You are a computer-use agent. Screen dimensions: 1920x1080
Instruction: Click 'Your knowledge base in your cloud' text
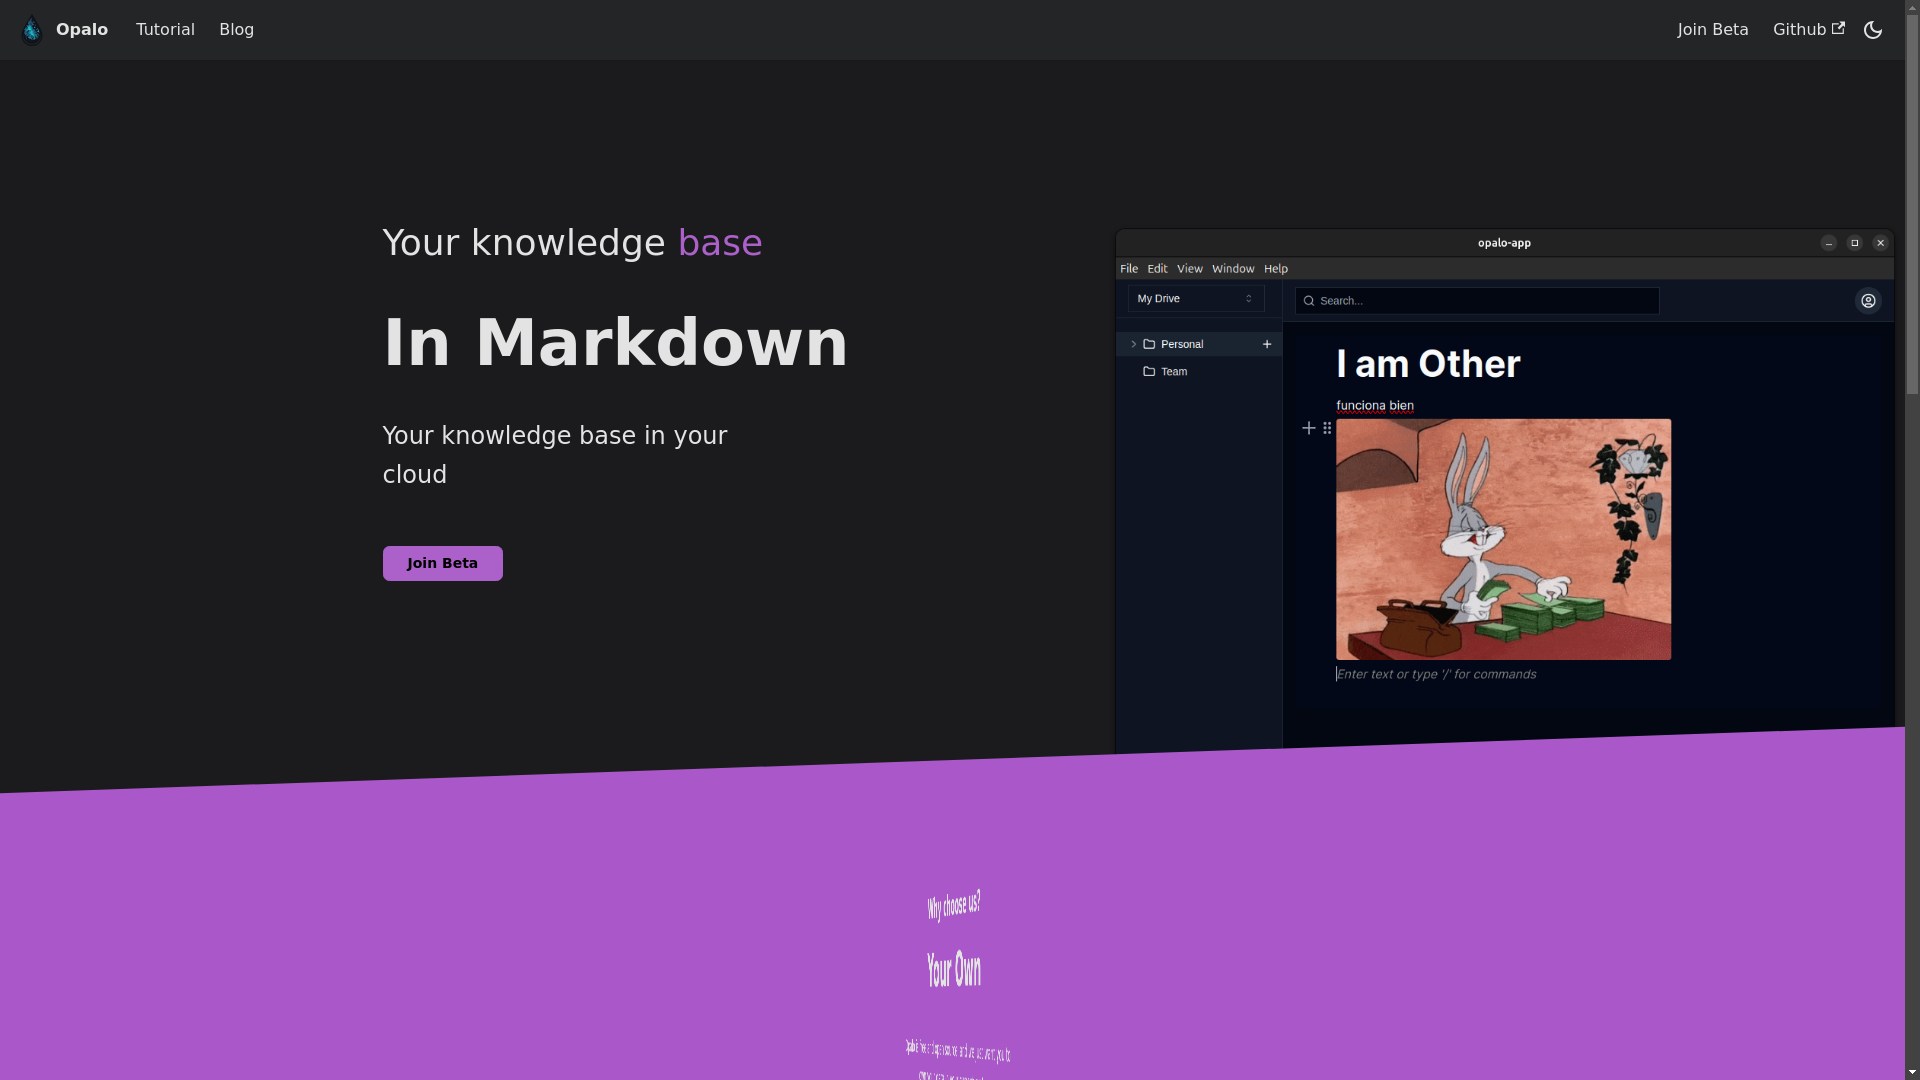pyautogui.click(x=555, y=455)
